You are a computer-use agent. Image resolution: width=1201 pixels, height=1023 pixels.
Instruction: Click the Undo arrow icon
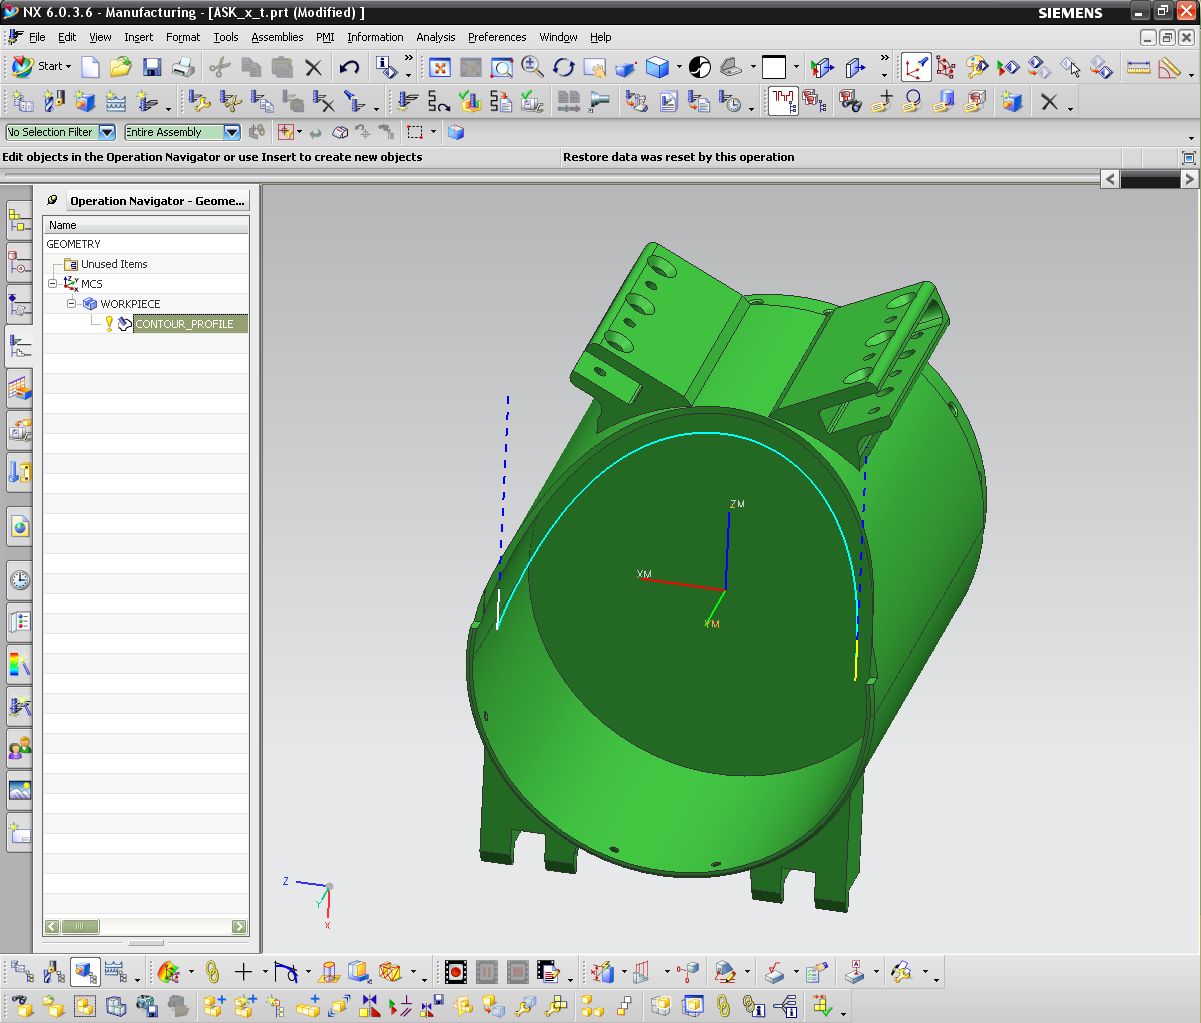(x=349, y=67)
